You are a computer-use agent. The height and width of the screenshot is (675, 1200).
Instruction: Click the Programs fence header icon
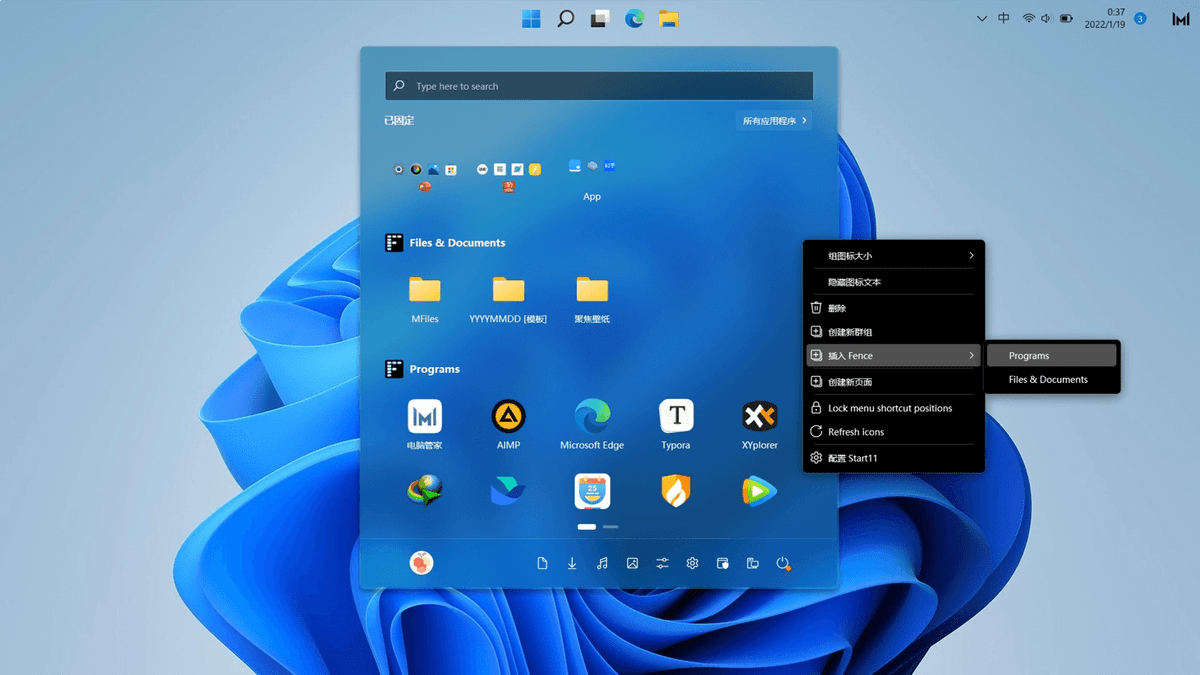coord(394,369)
